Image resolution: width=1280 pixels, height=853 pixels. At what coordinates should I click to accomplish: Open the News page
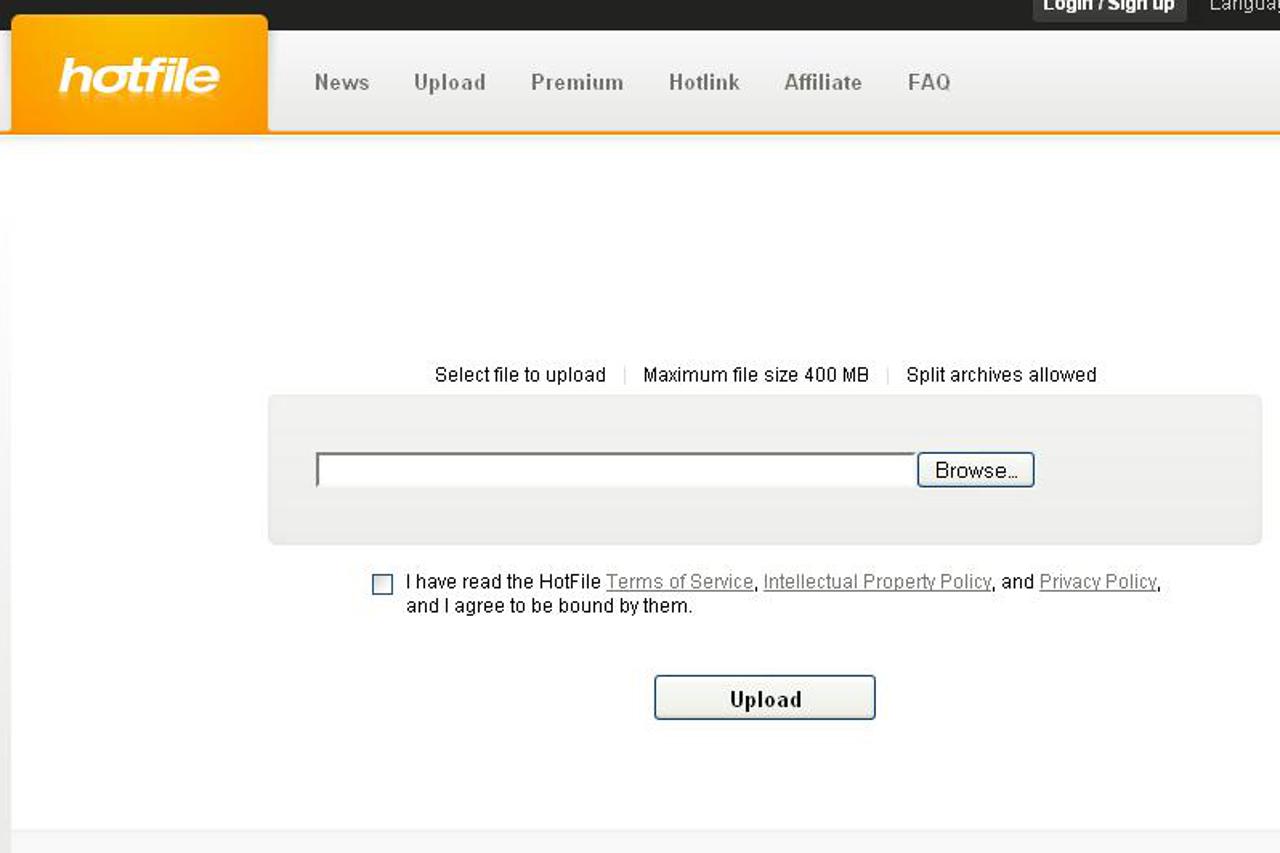pyautogui.click(x=342, y=82)
